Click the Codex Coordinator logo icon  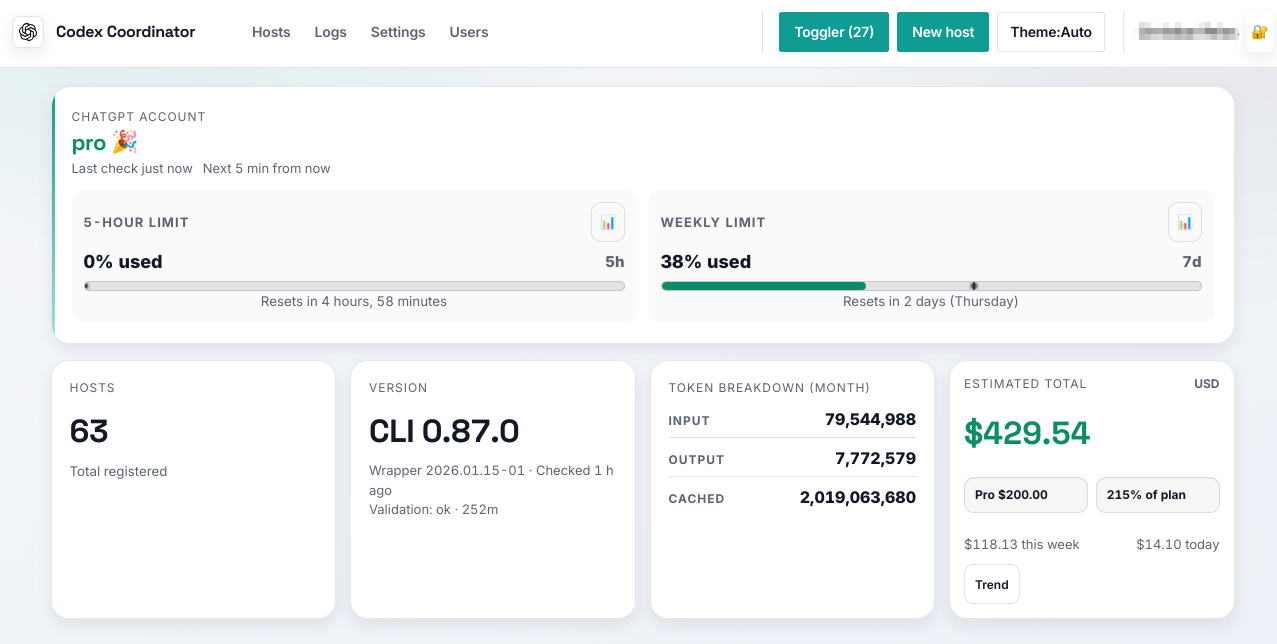[28, 32]
